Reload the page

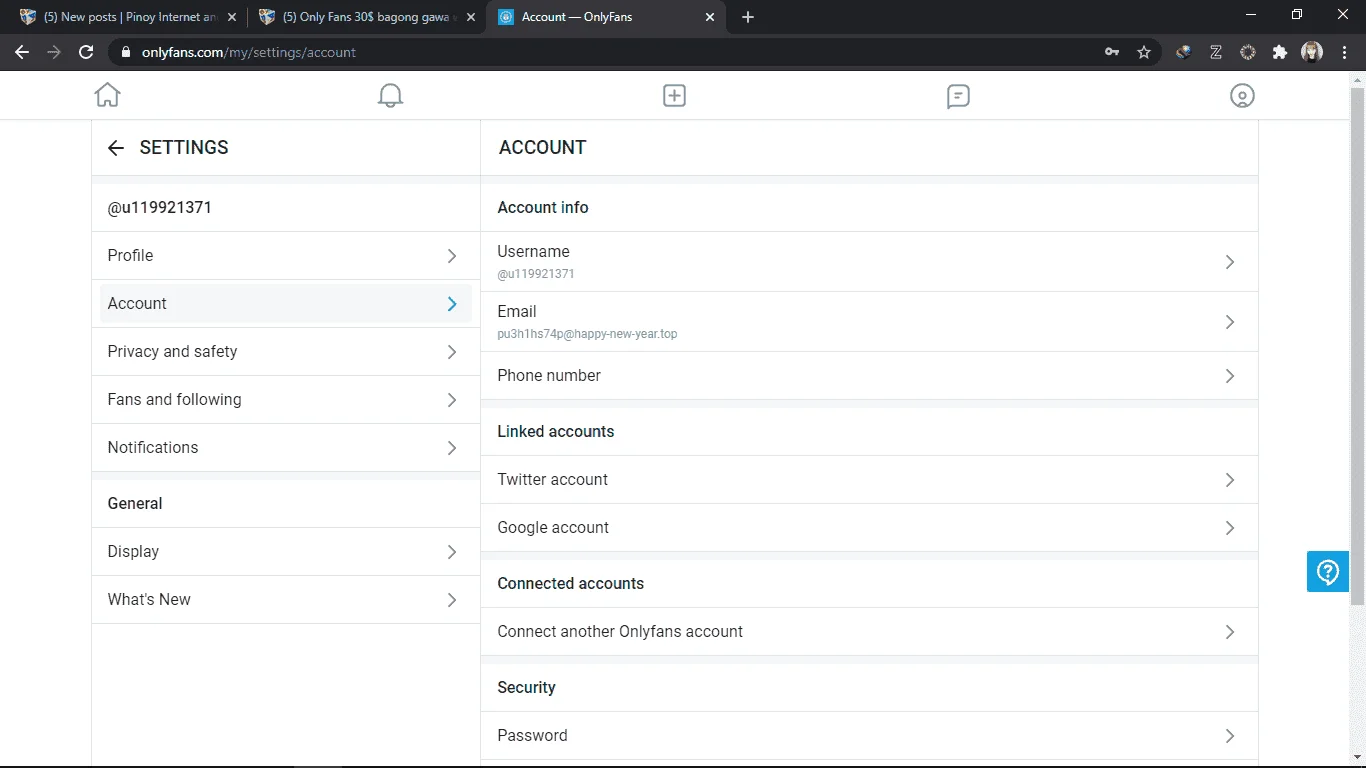[x=86, y=52]
